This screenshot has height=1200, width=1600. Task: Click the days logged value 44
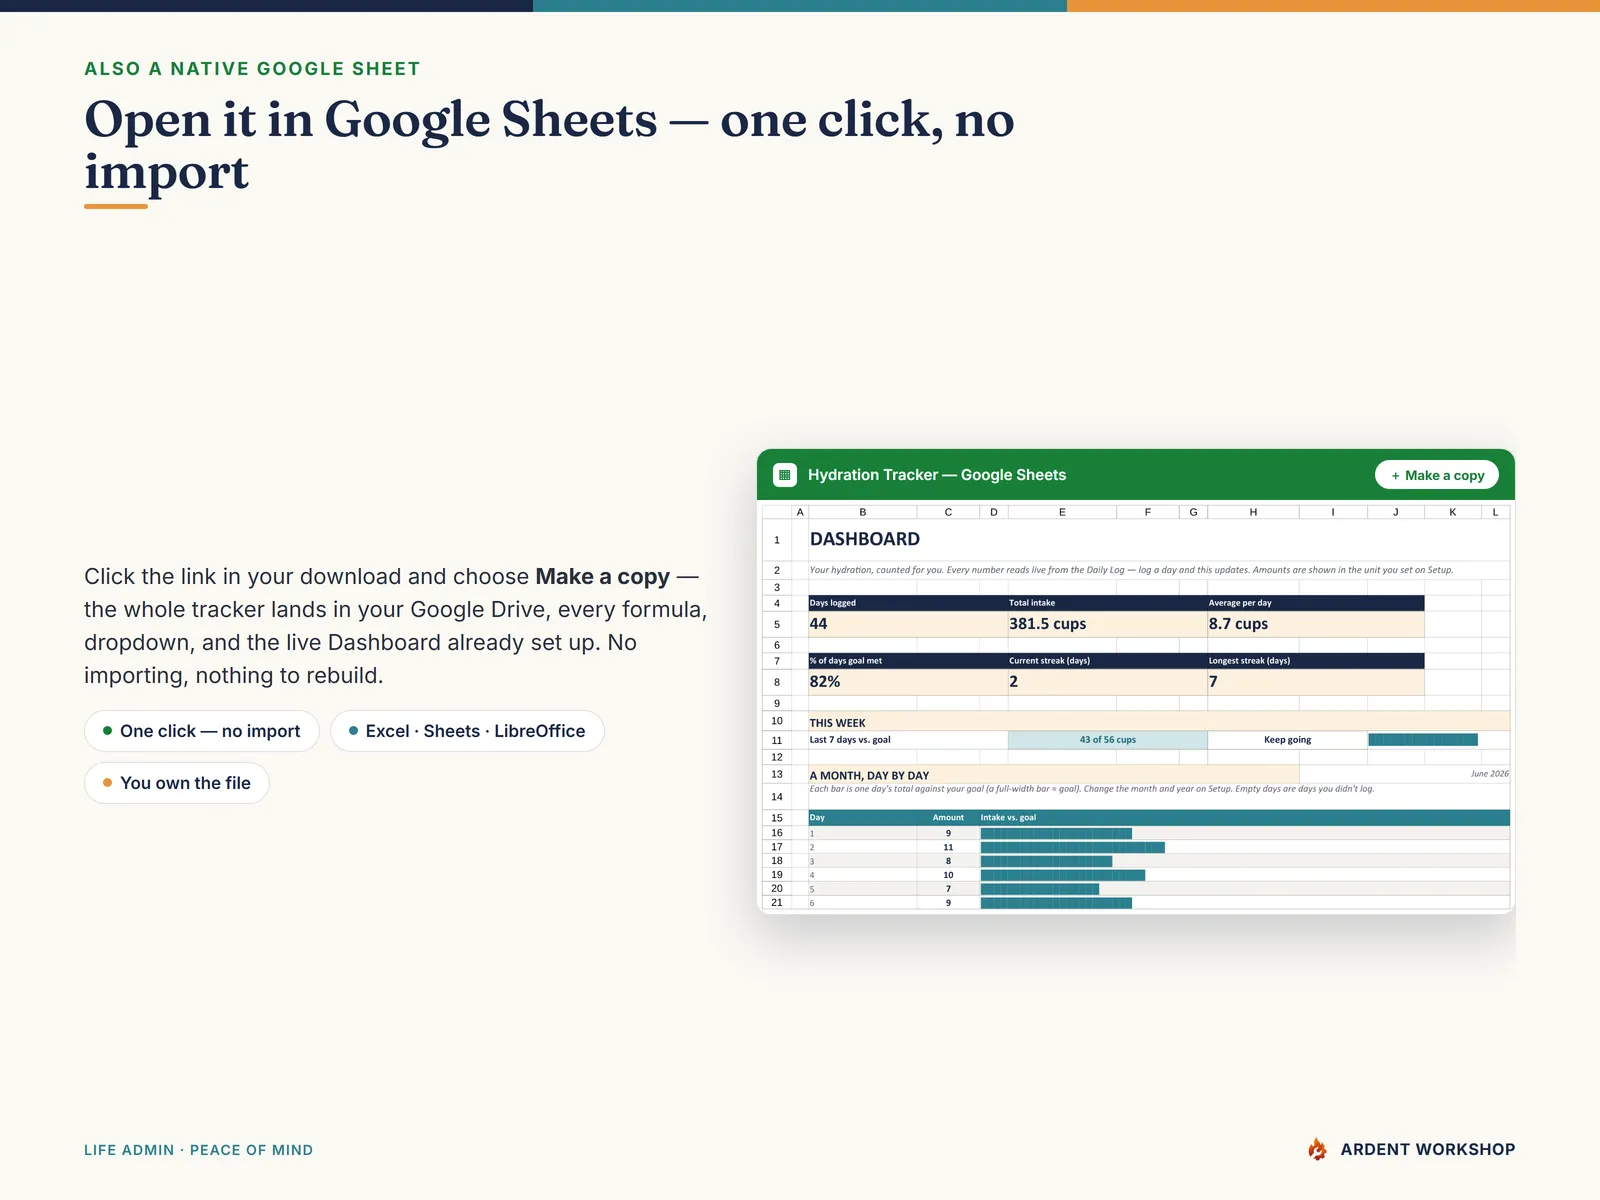point(908,624)
